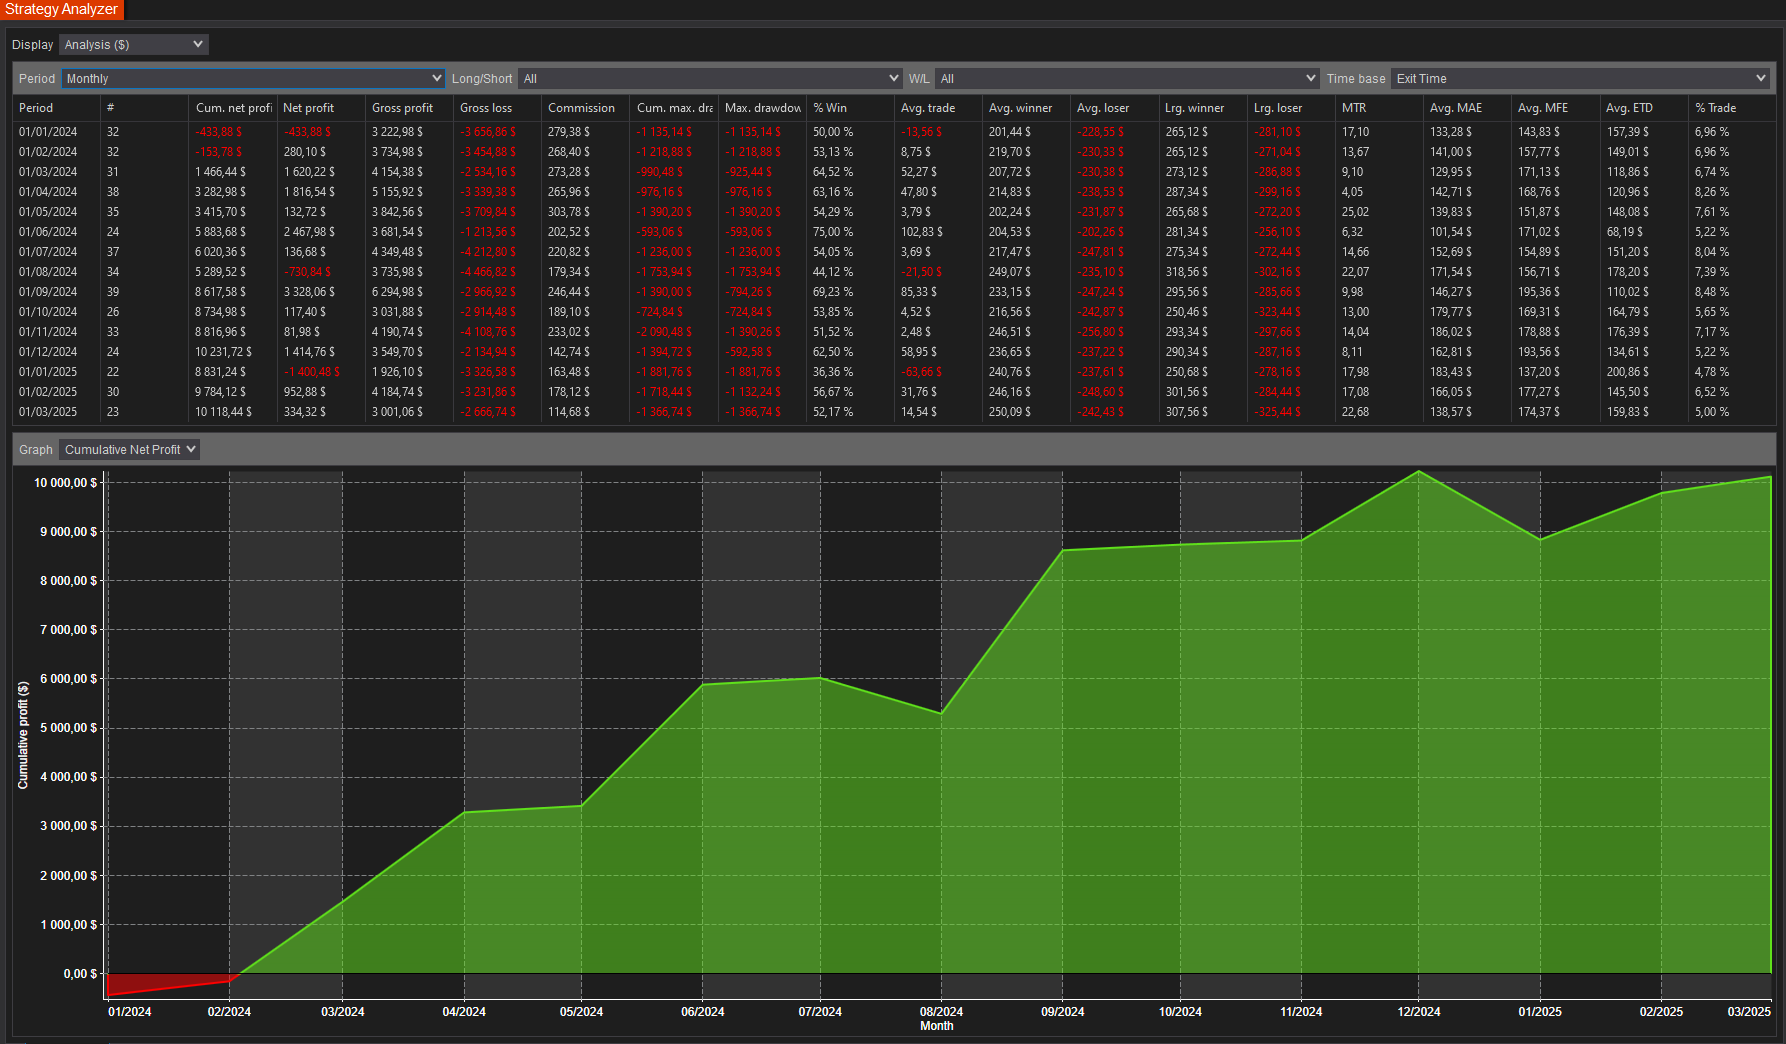Select the 01/09/2024 period row
Viewport: 1786px width, 1044px height.
(894, 292)
